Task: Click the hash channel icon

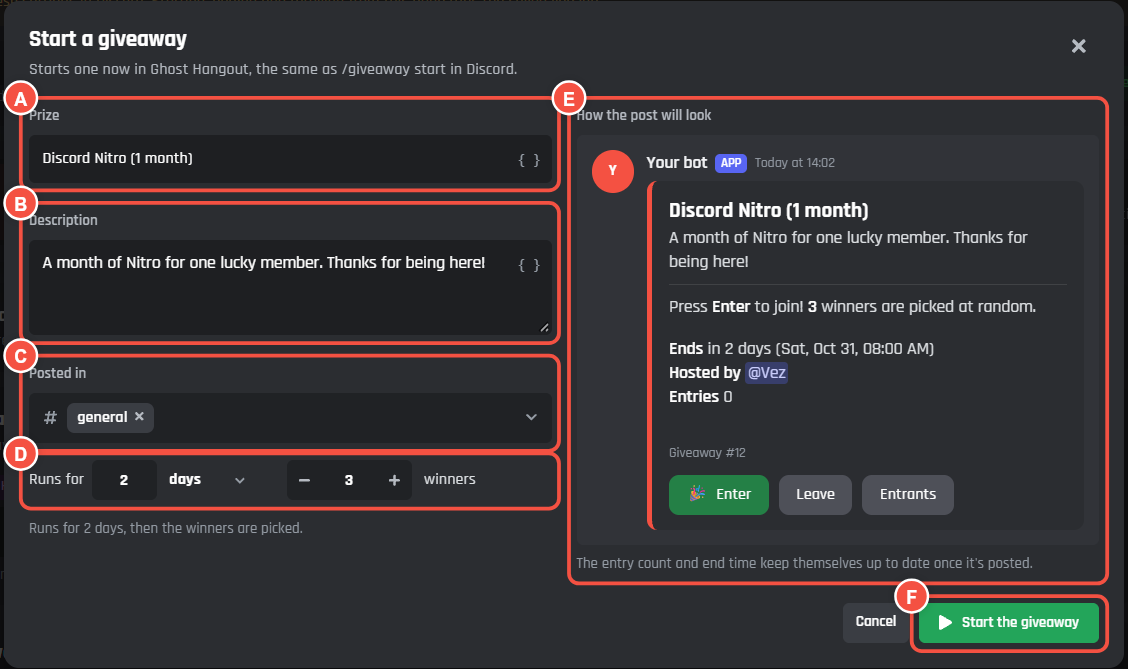Action: point(50,417)
